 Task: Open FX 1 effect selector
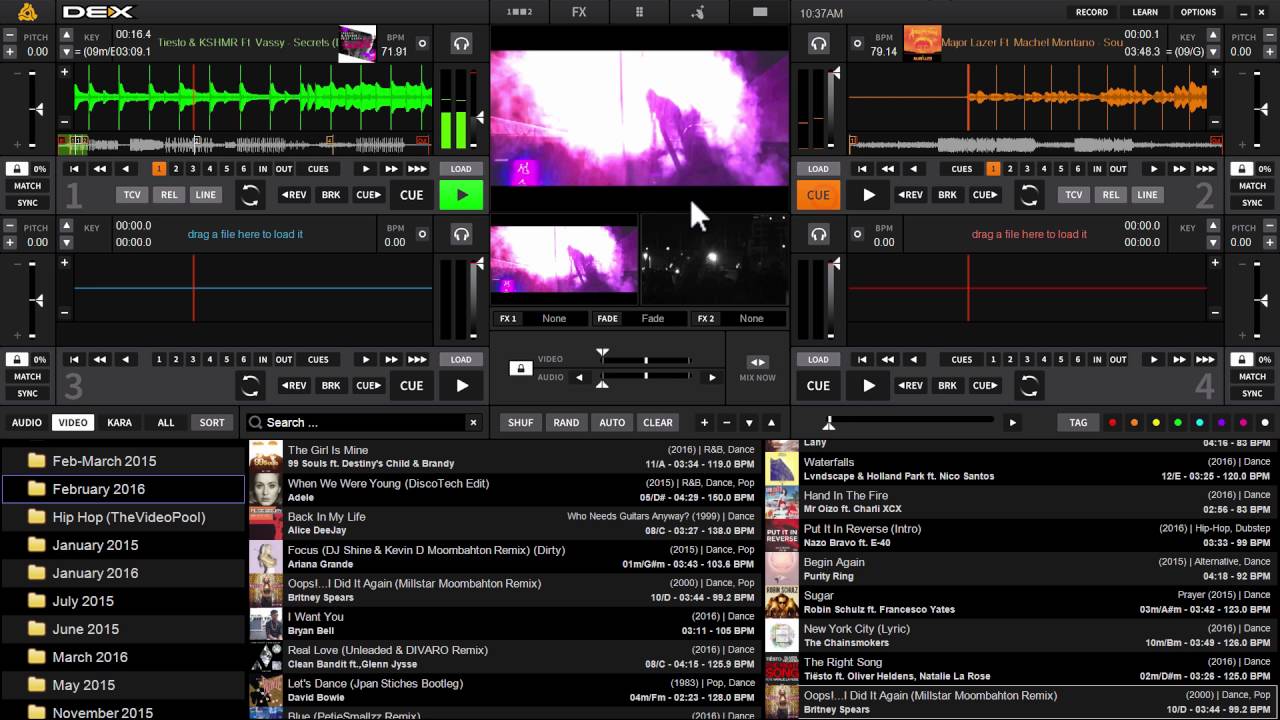pyautogui.click(x=554, y=319)
